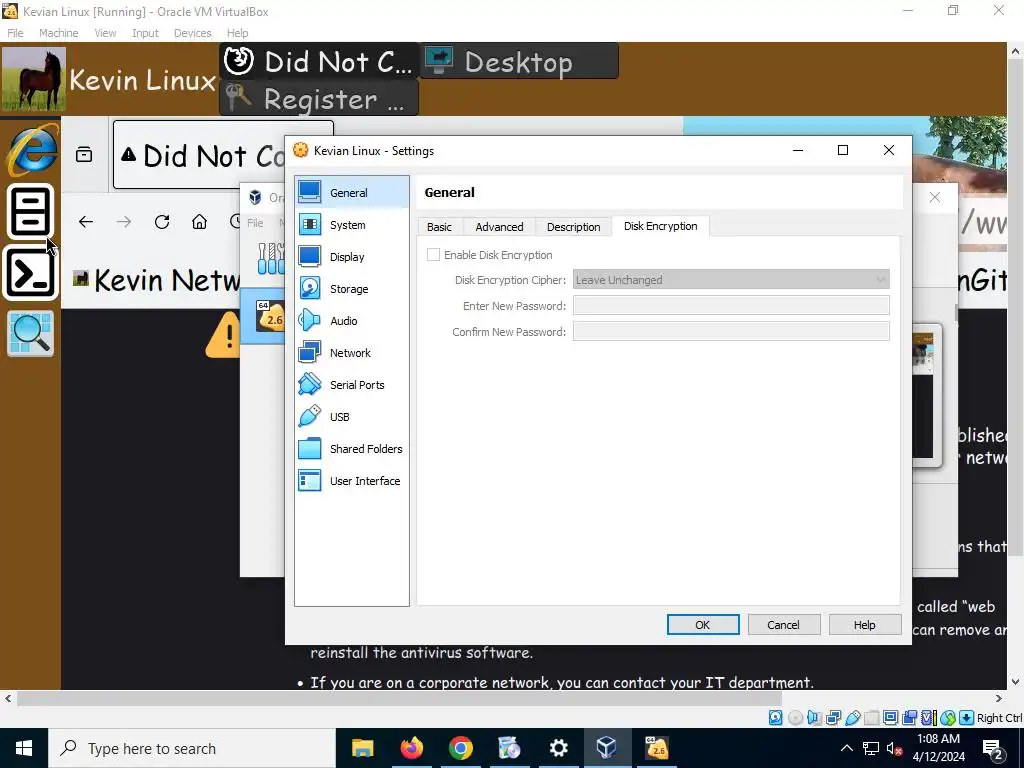Select the Disk Encryption tab
1024x768 pixels.
point(660,226)
